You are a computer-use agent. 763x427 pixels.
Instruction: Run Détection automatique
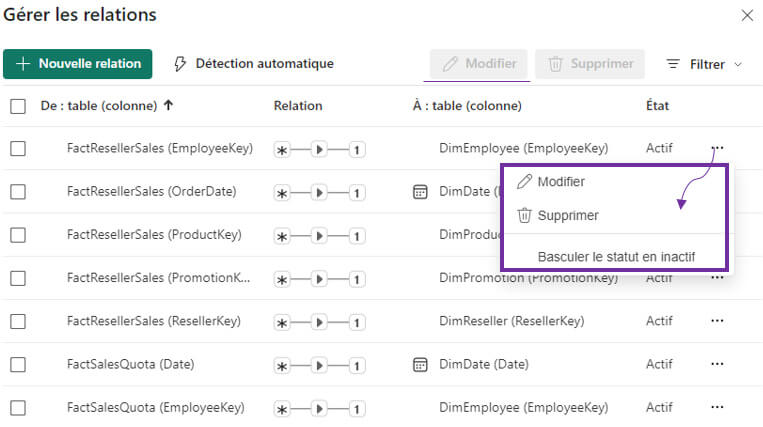point(254,64)
